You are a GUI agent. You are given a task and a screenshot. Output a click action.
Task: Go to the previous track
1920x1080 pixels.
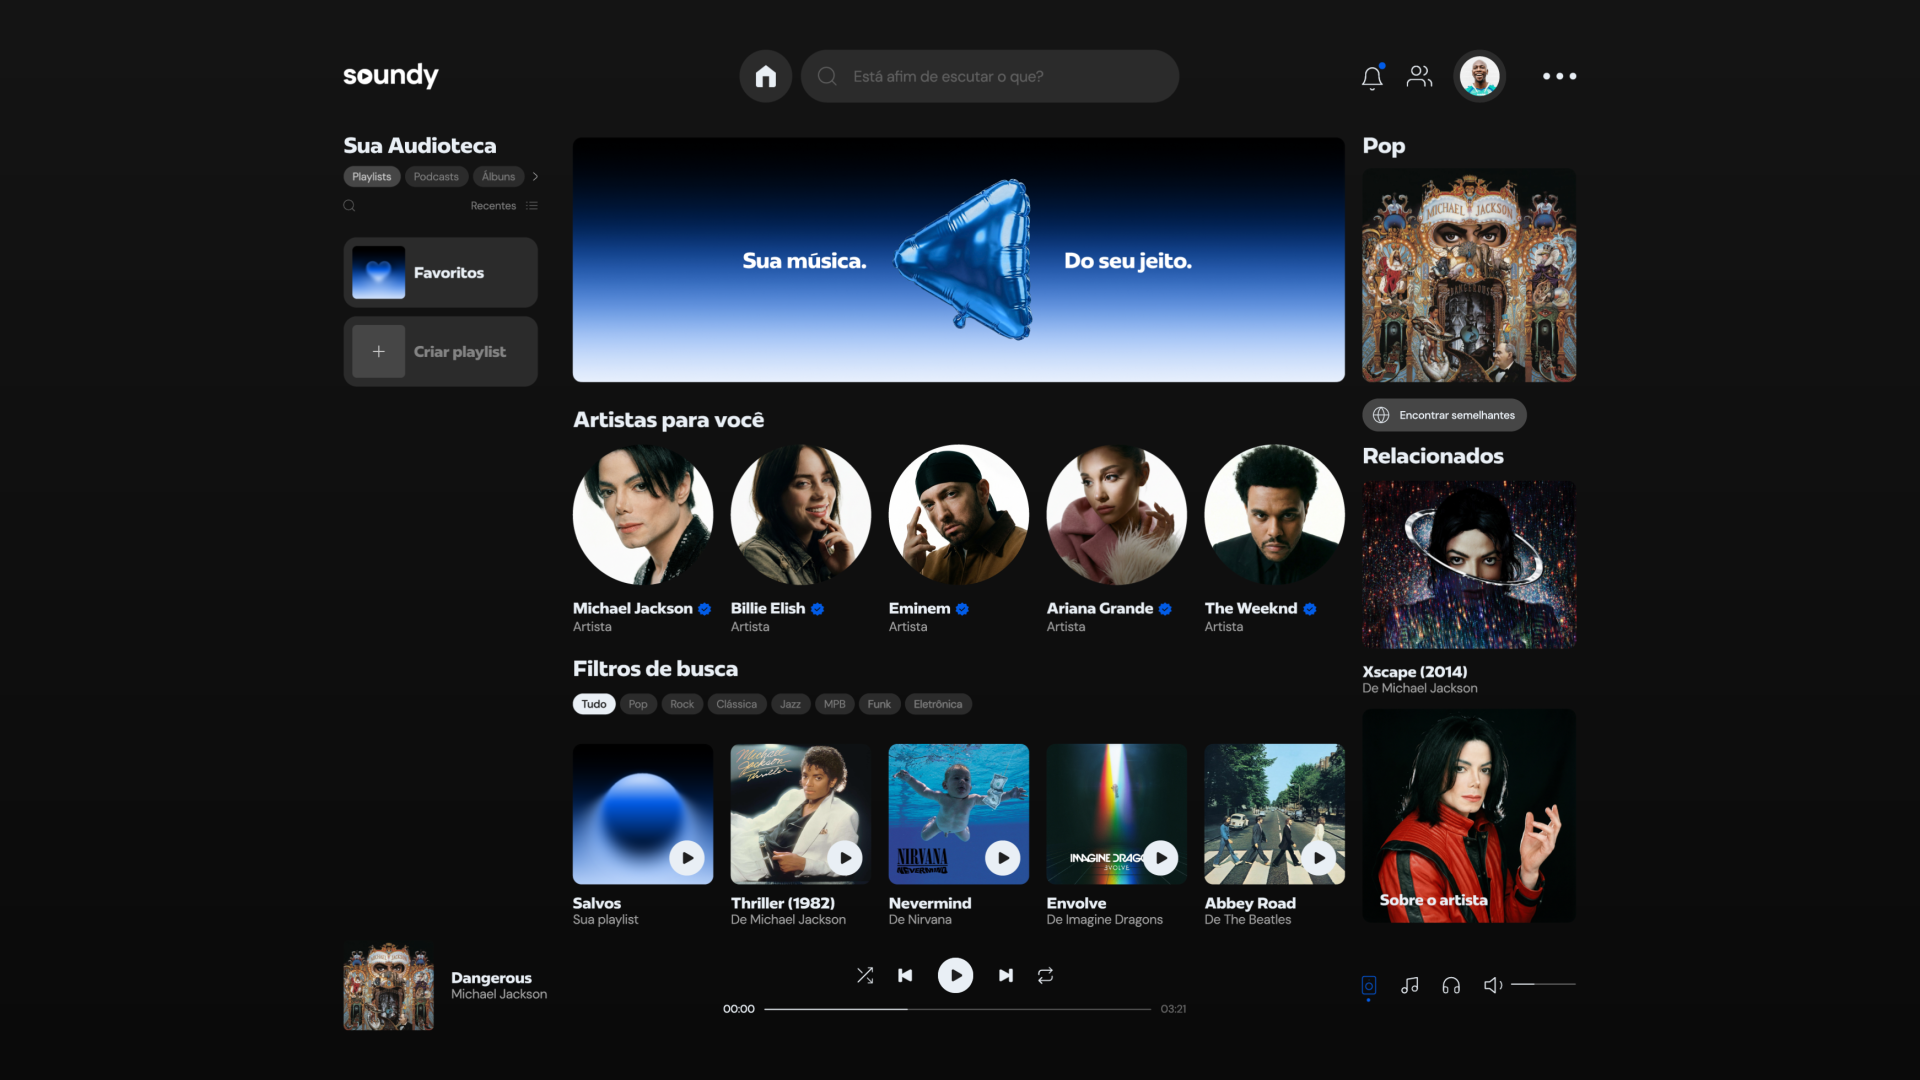click(x=905, y=975)
